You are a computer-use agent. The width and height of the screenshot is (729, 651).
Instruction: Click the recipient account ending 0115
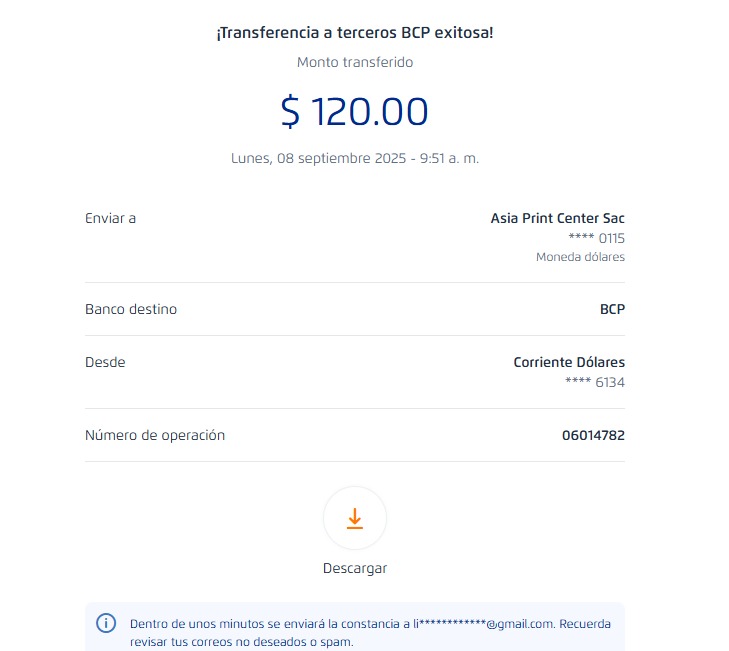[x=596, y=238]
